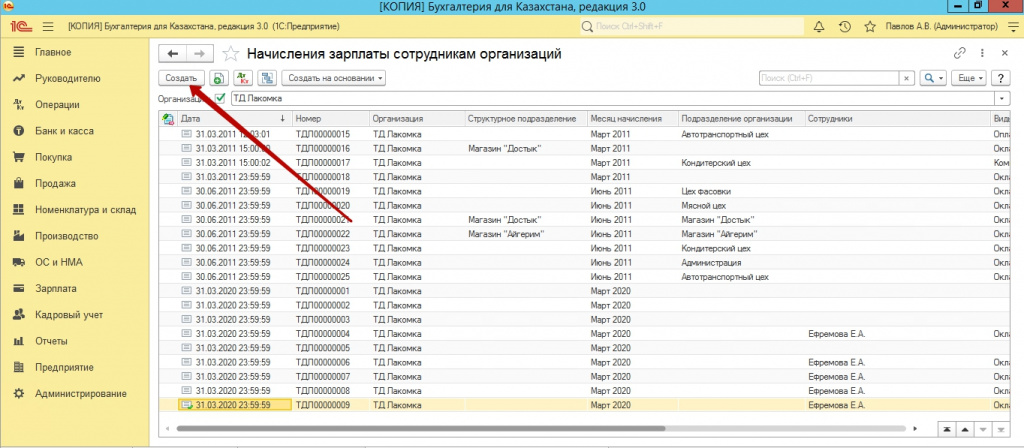Open Номенклатура и склад section
The image size is (1024, 448).
[86, 210]
